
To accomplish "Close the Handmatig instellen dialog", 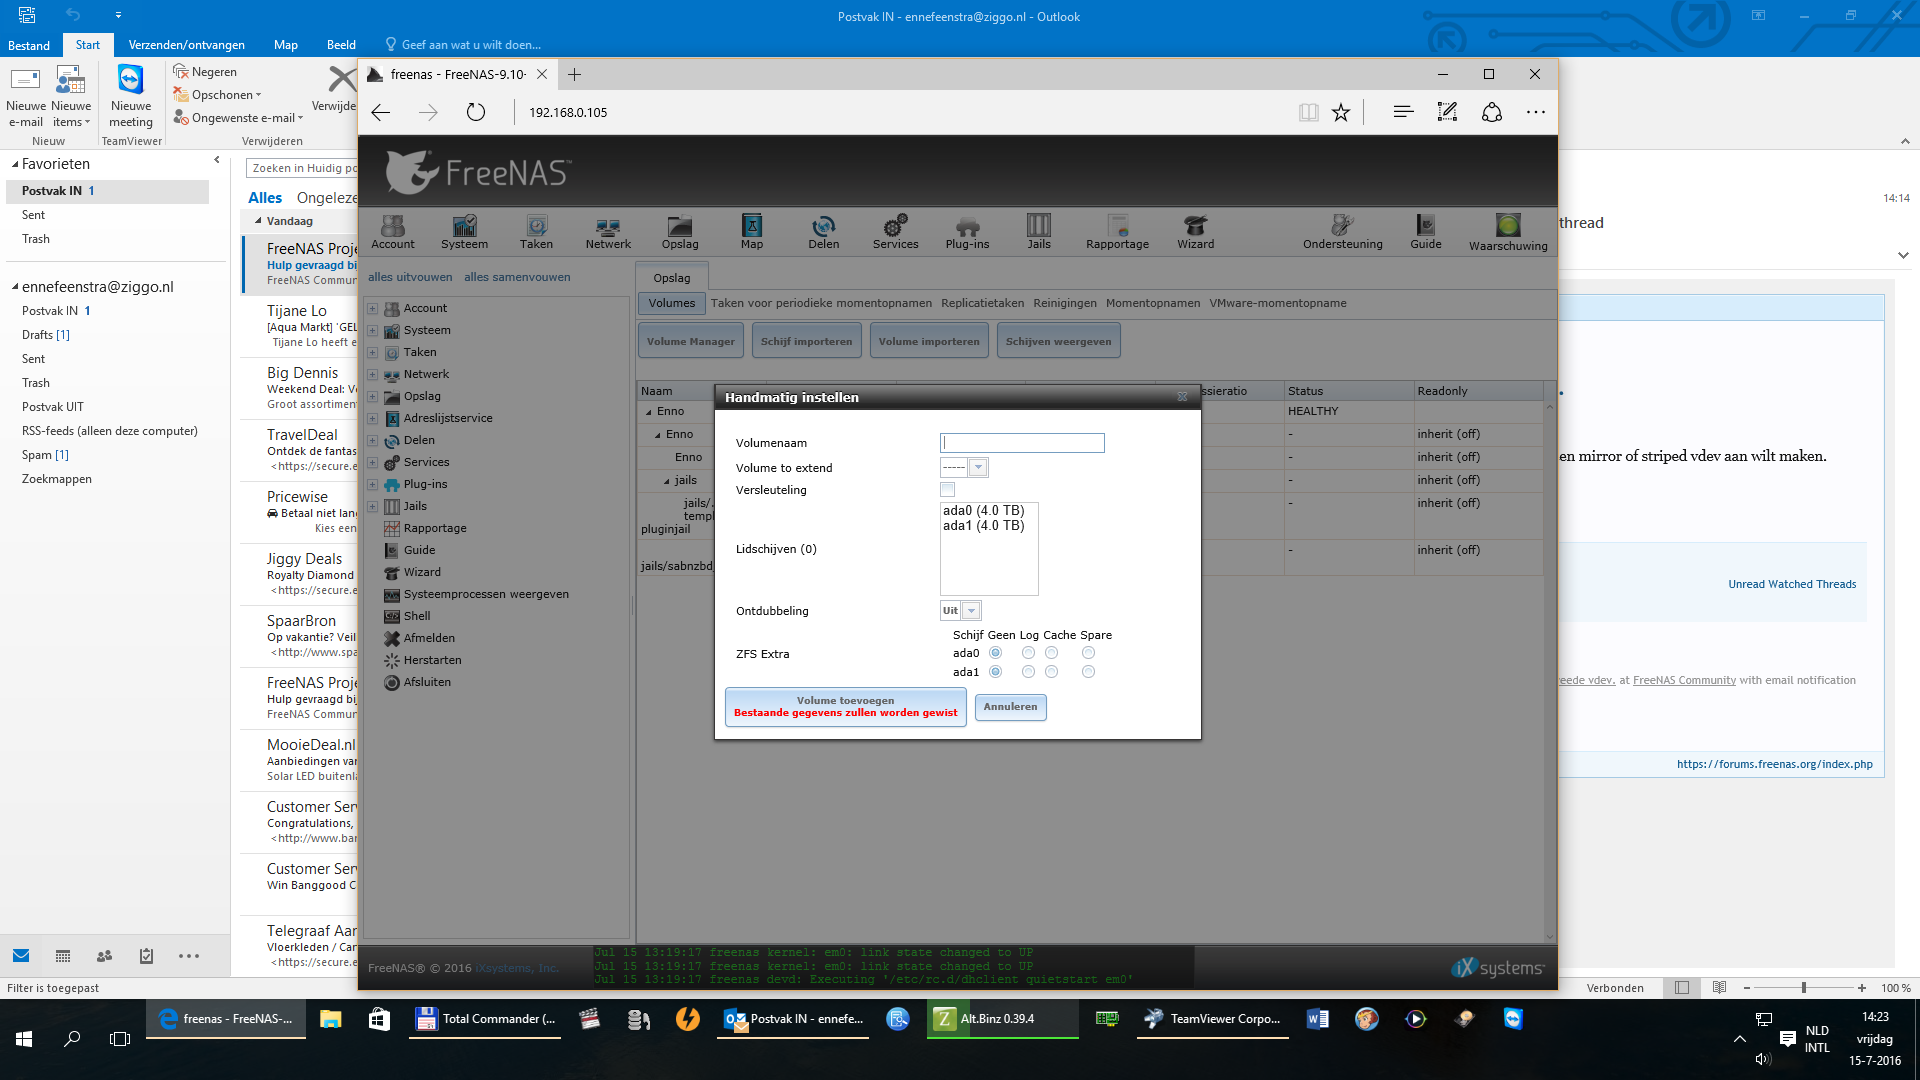I will 1182,397.
